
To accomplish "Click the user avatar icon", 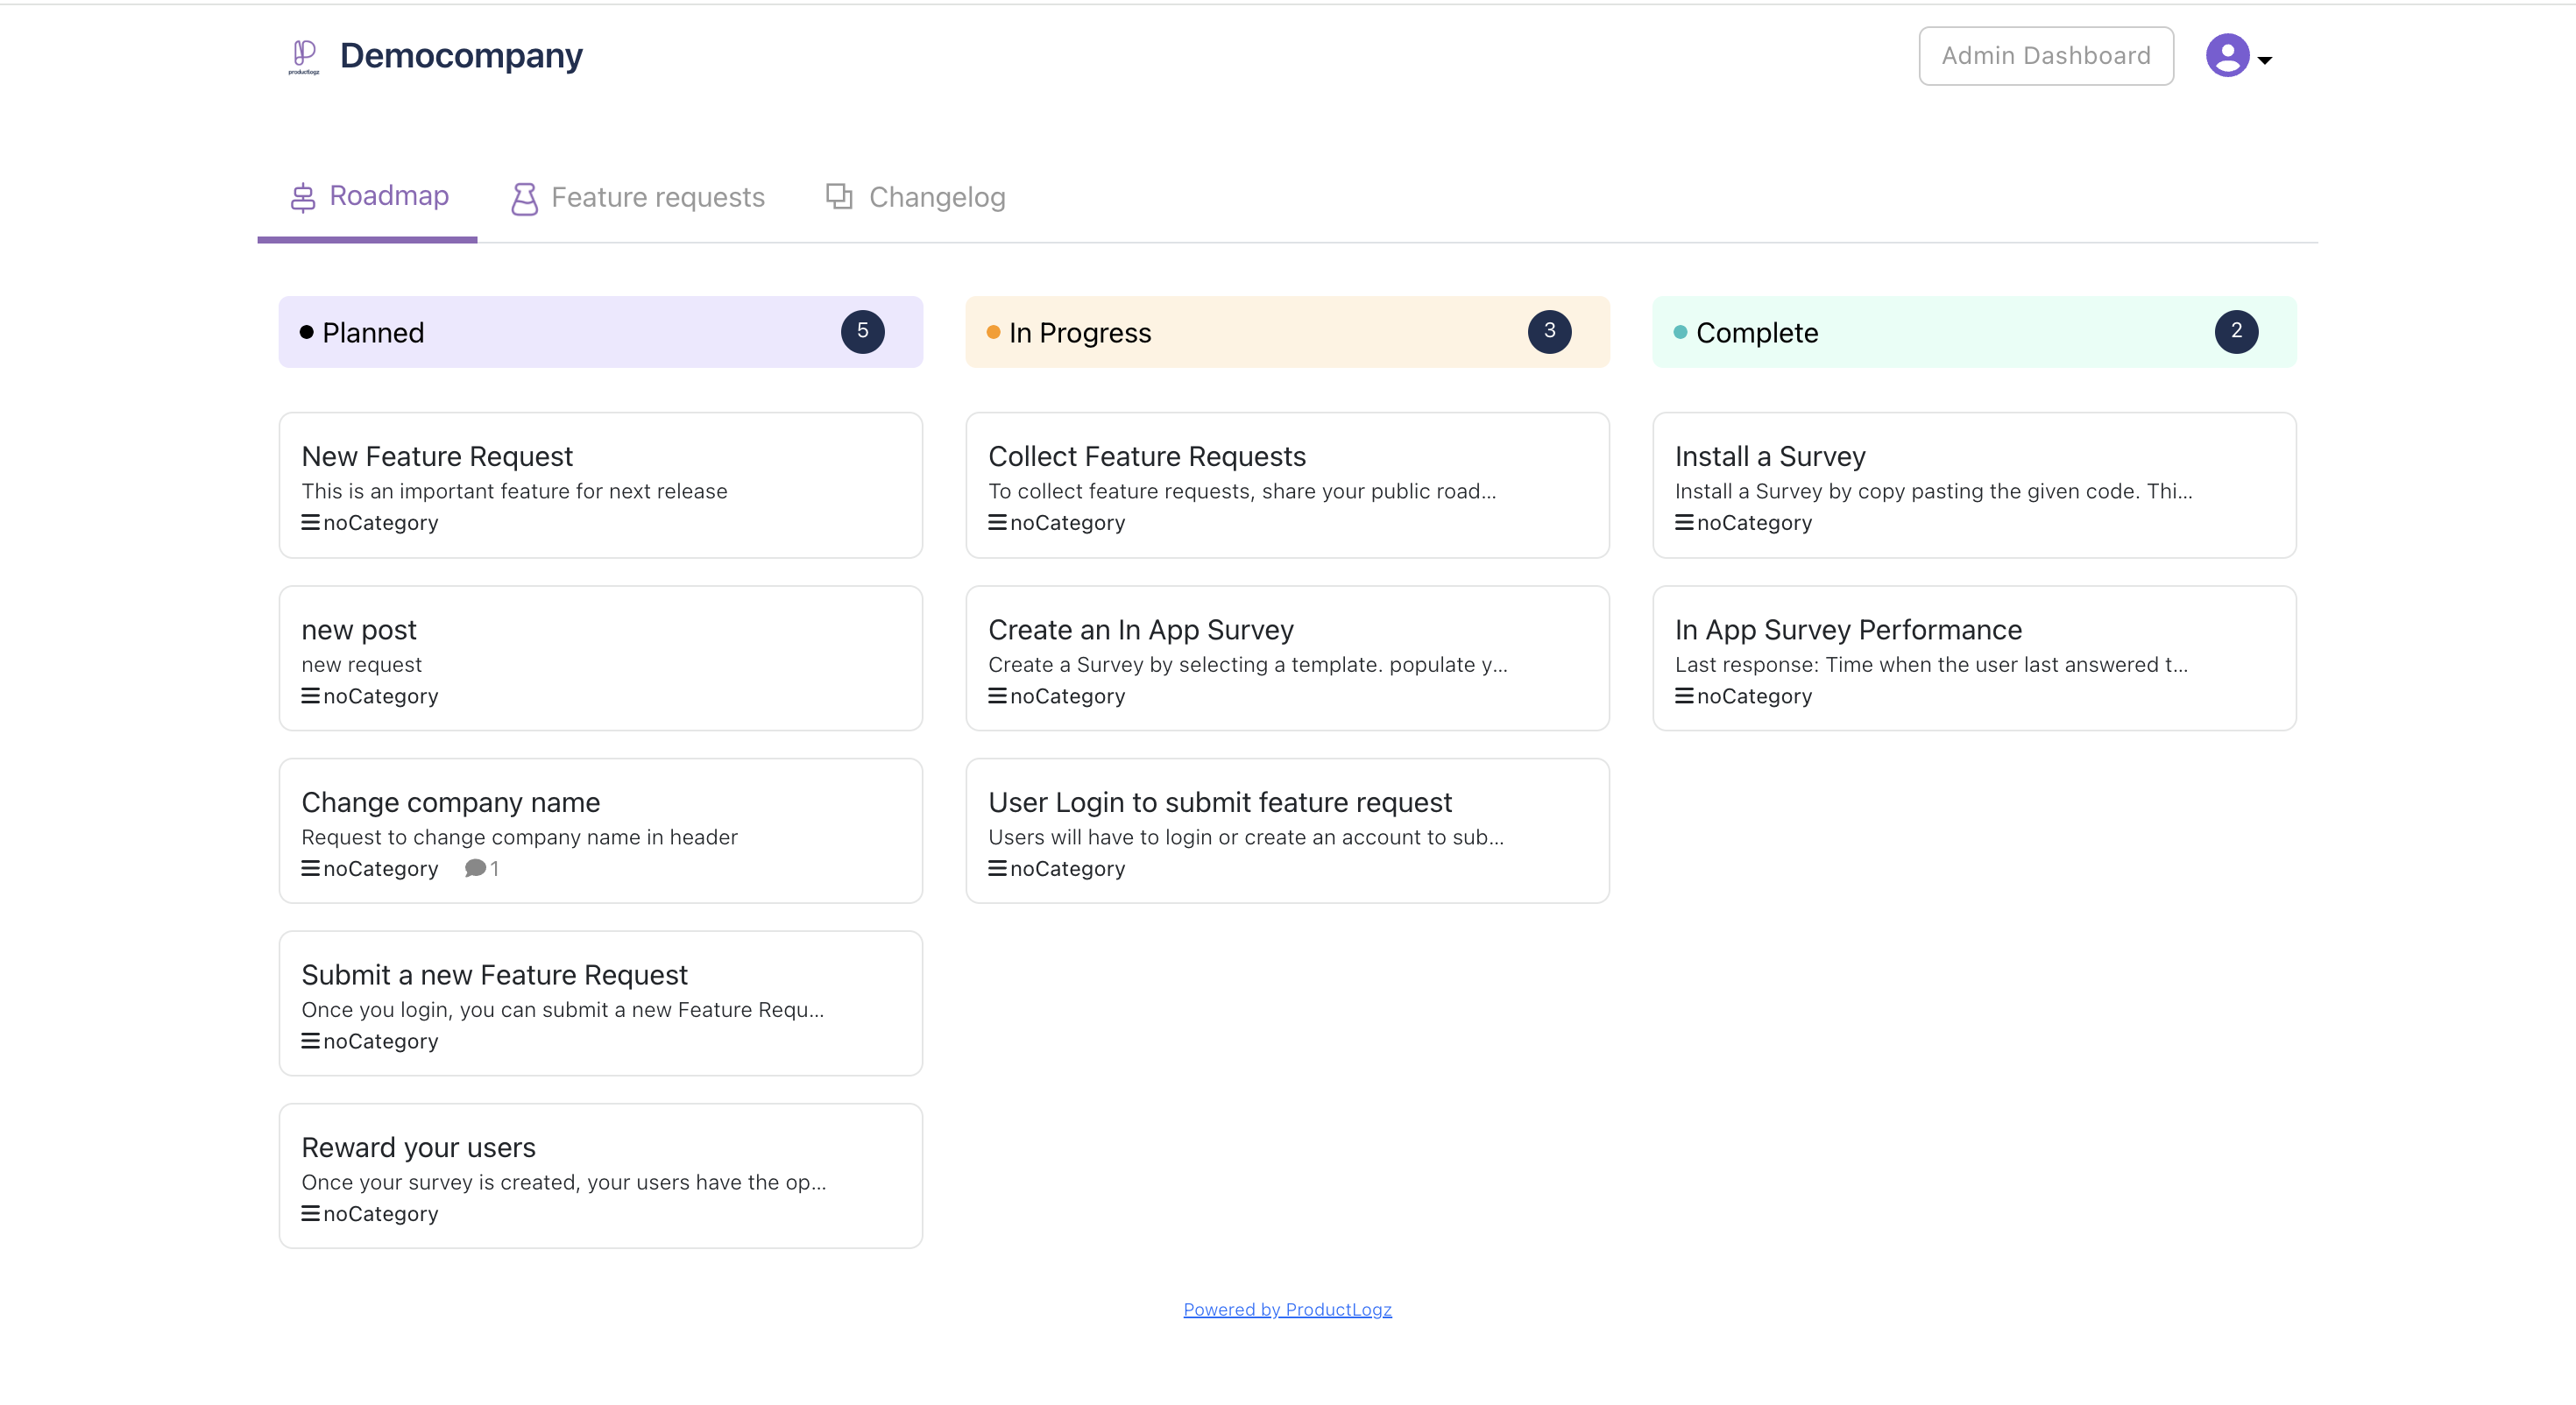I will (x=2227, y=56).
